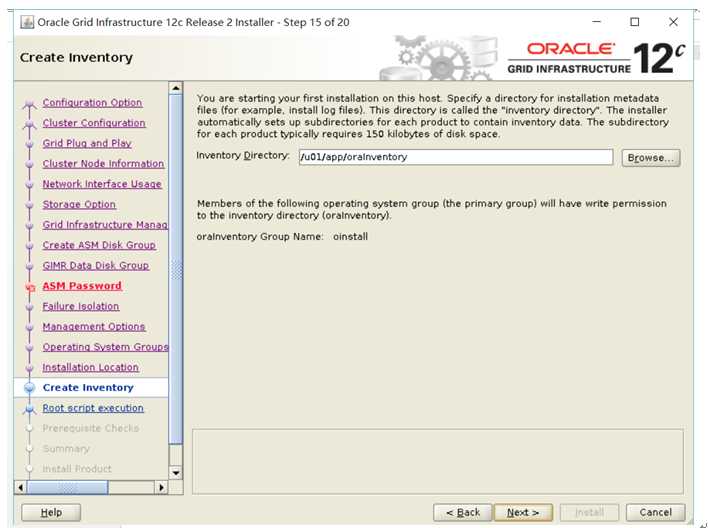Image resolution: width=708 pixels, height=528 pixels.
Task: Jump to Storage Option step
Action: [79, 204]
